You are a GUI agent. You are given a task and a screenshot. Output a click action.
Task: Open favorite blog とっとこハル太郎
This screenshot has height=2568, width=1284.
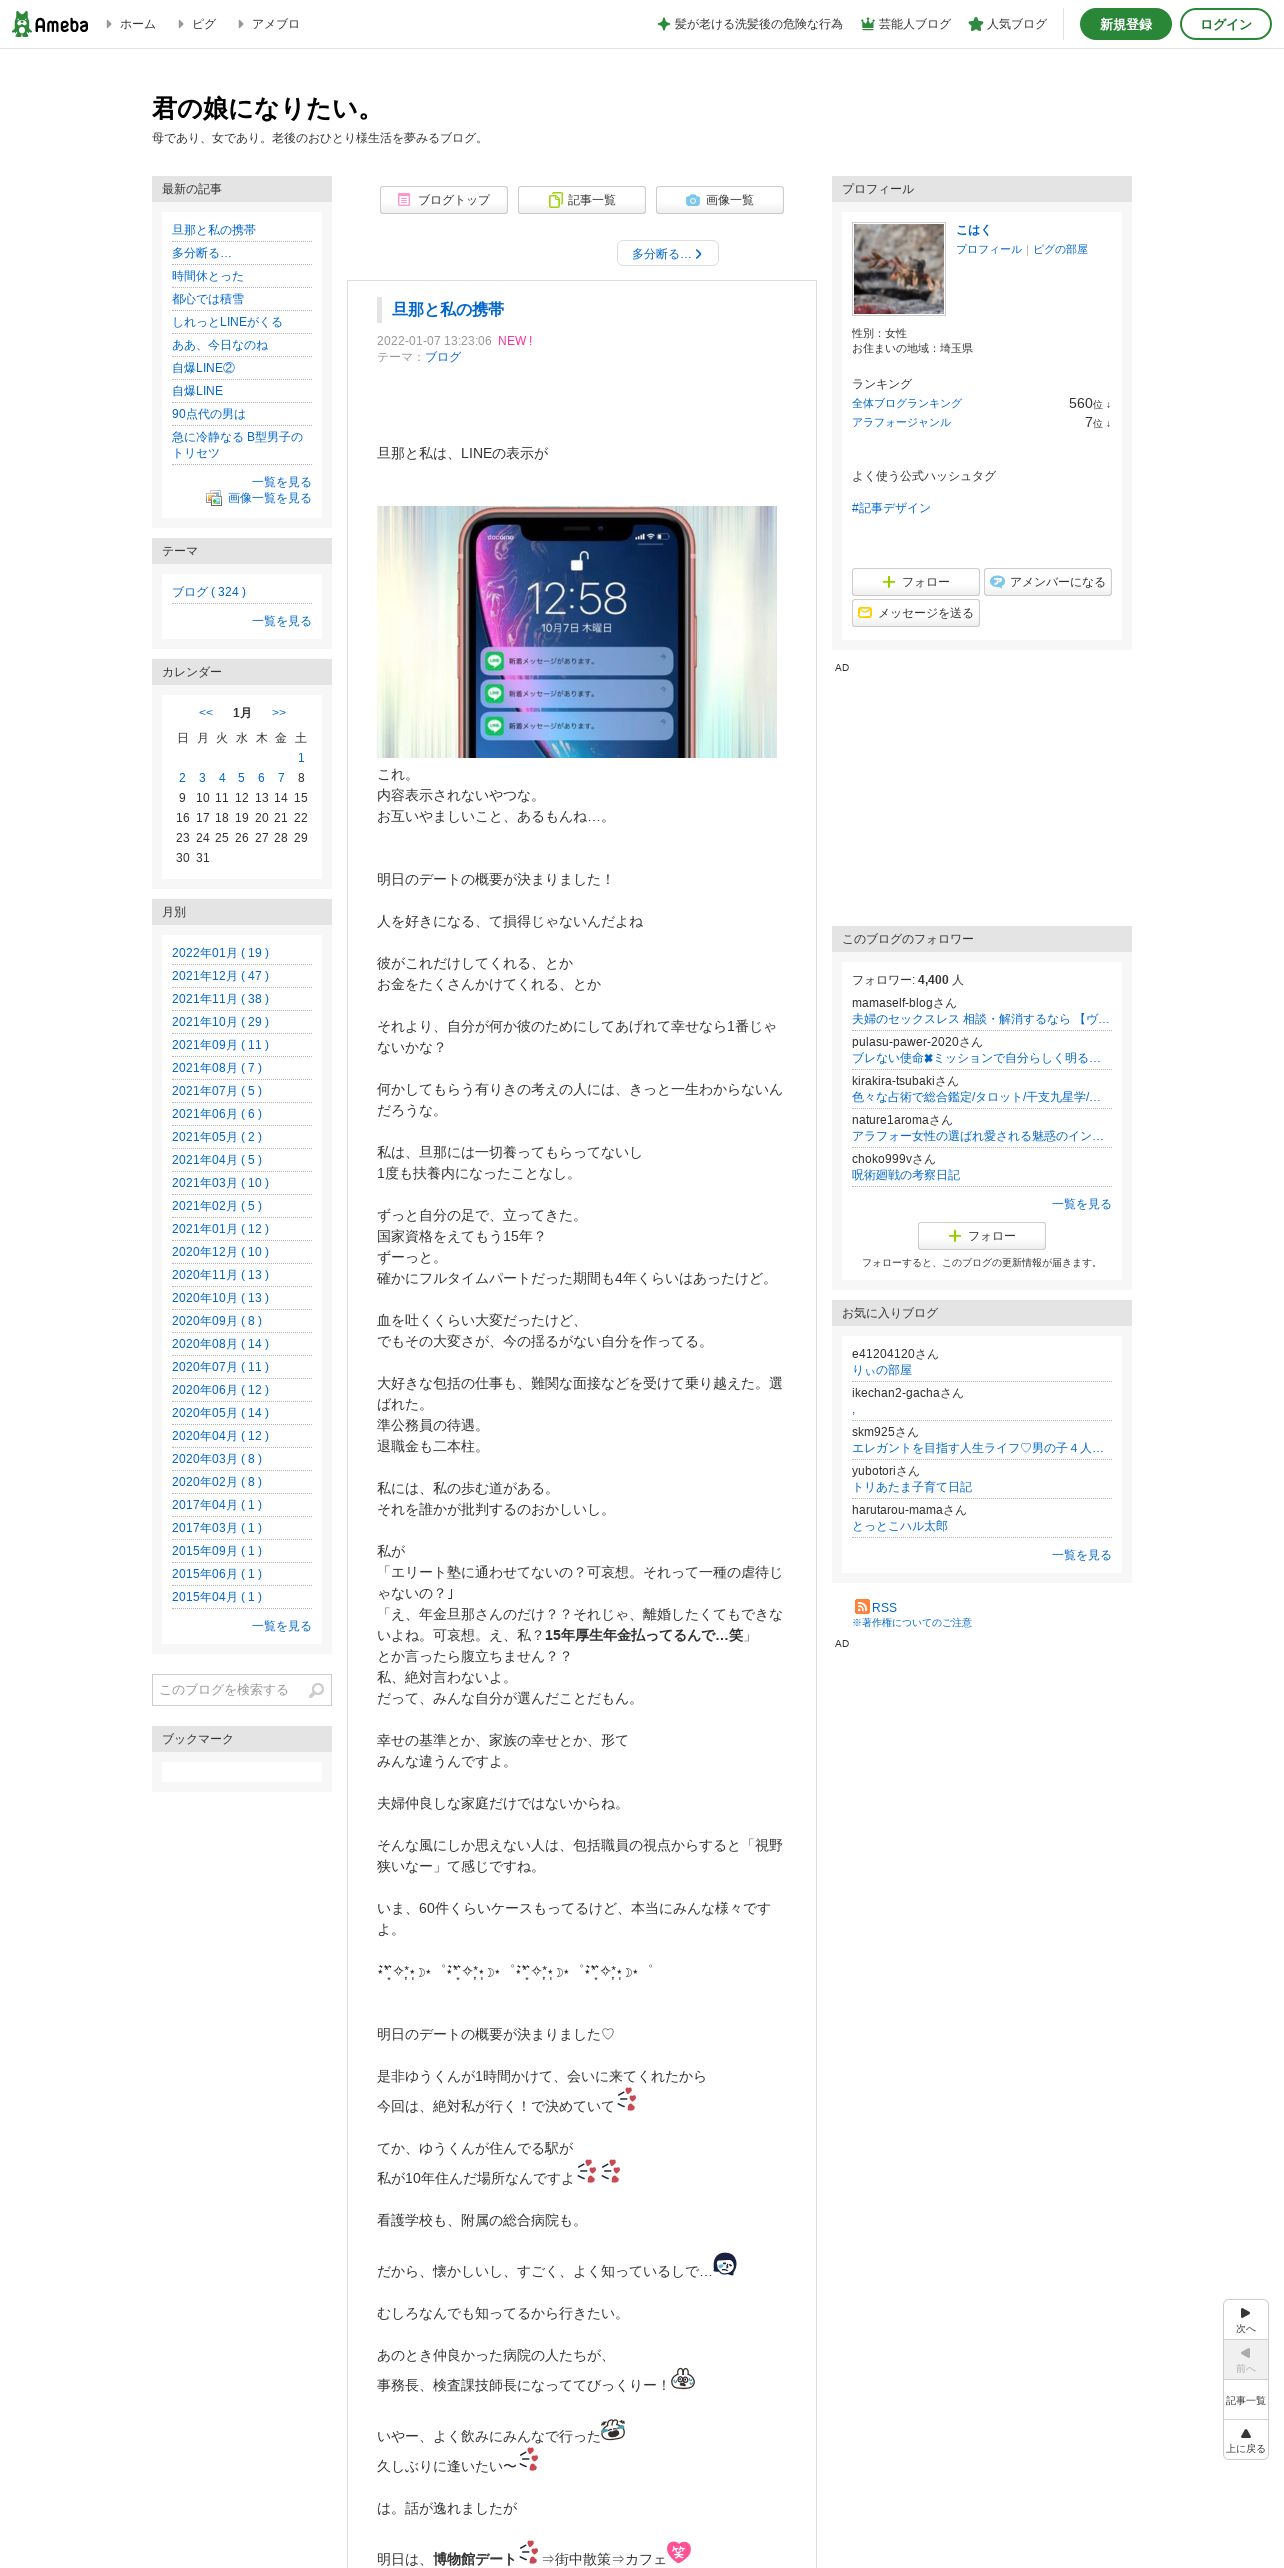[900, 1526]
